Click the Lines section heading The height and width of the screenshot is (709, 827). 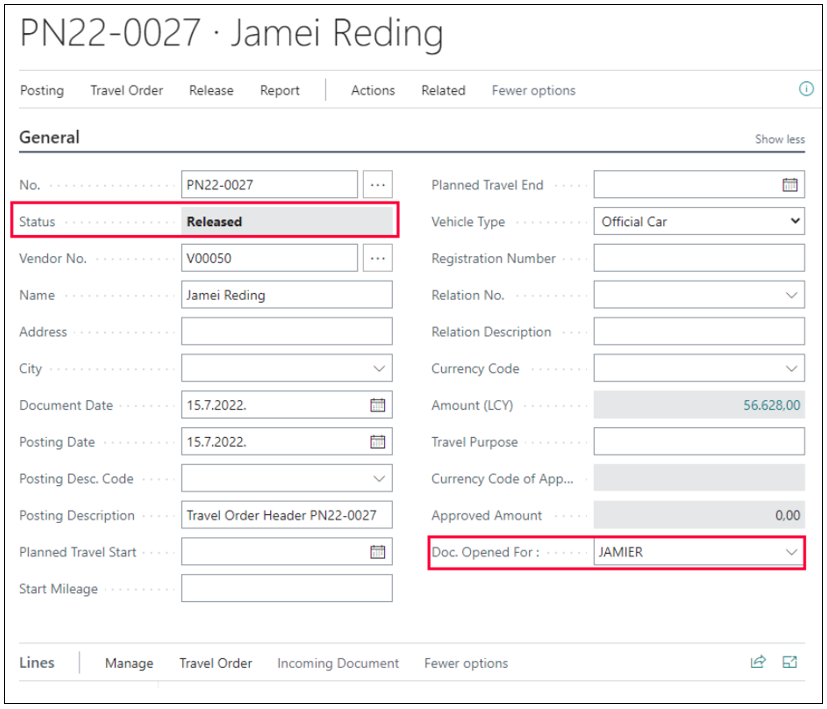click(x=36, y=662)
